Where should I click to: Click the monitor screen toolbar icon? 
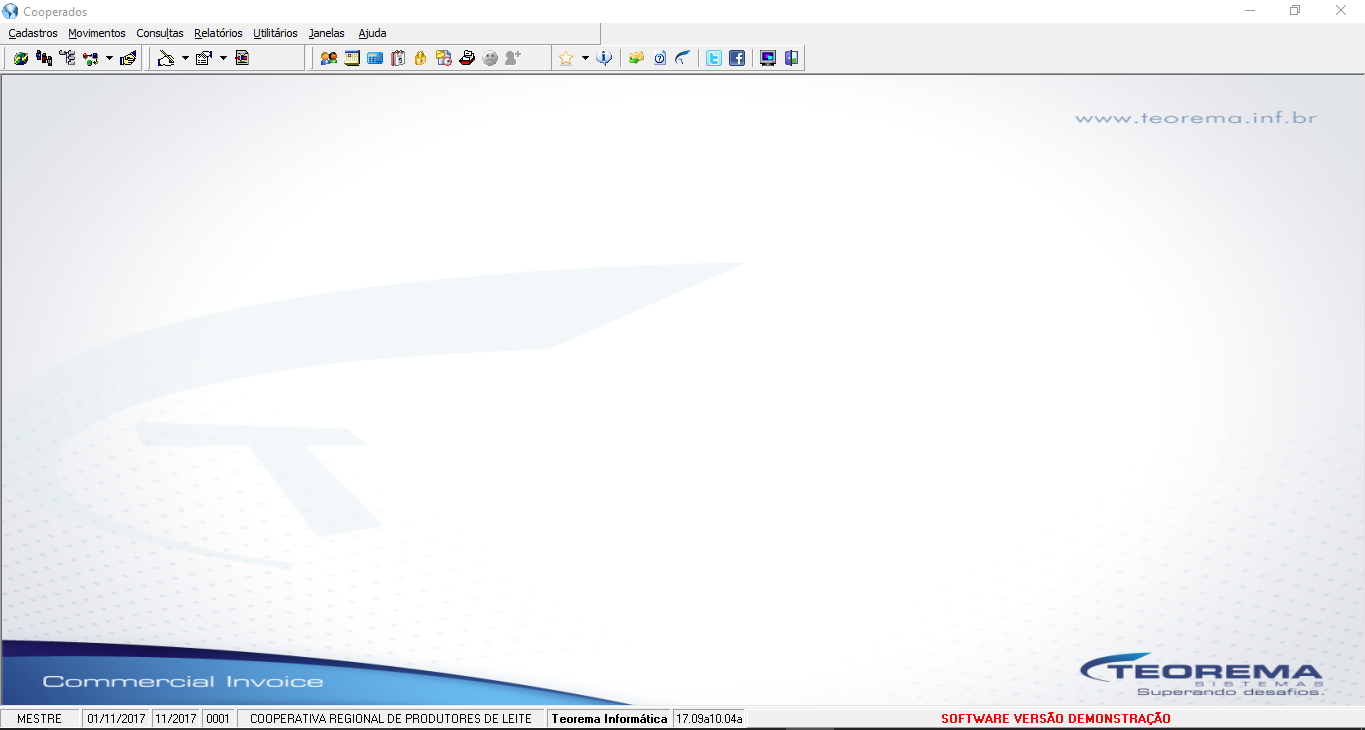click(x=768, y=58)
